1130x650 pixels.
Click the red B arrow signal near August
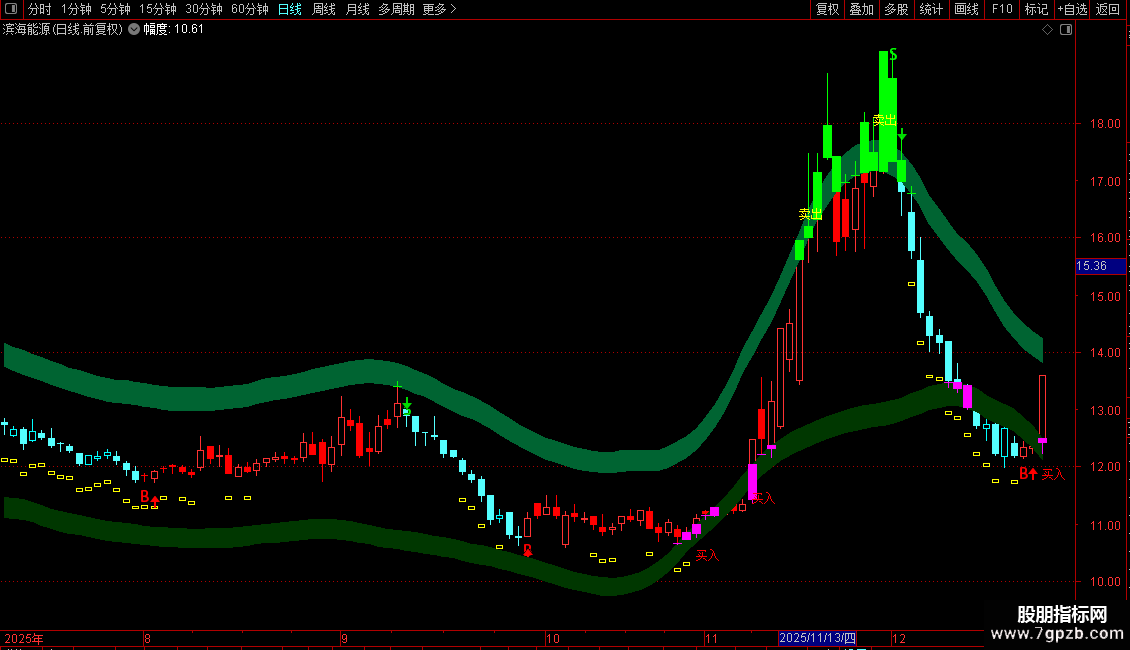point(149,497)
